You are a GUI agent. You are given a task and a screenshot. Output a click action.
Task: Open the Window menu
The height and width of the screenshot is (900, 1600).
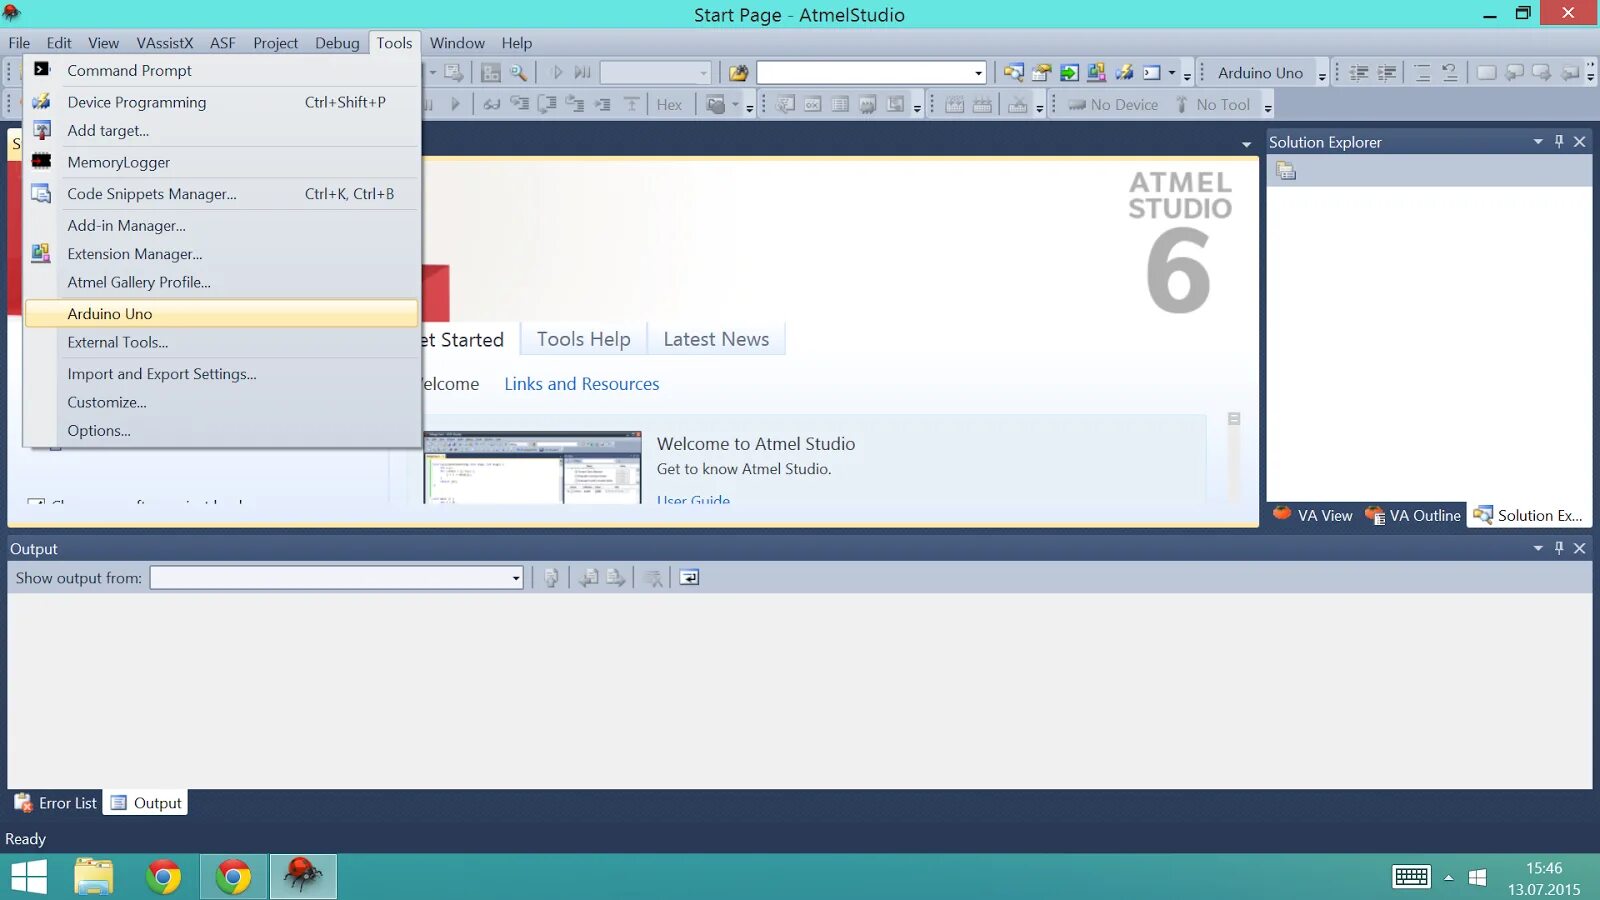(x=457, y=43)
